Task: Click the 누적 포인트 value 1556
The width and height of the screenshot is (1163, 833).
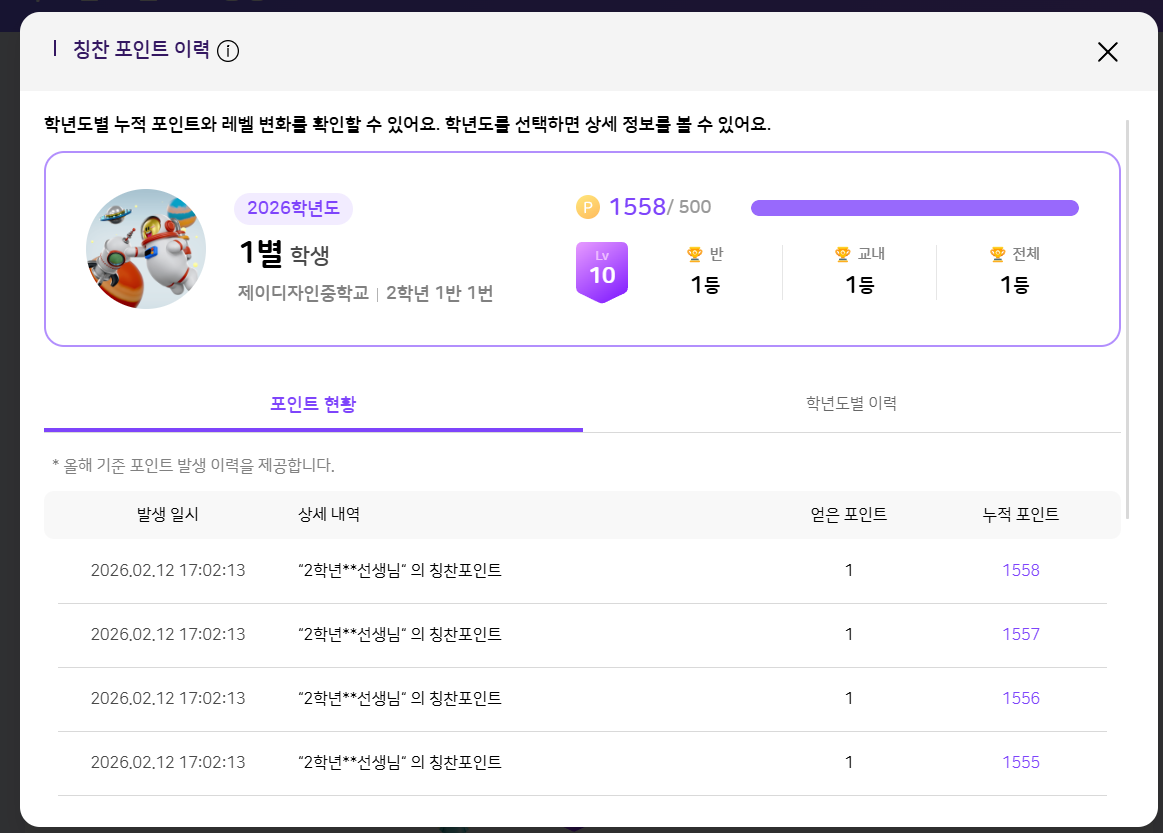Action: [1021, 699]
